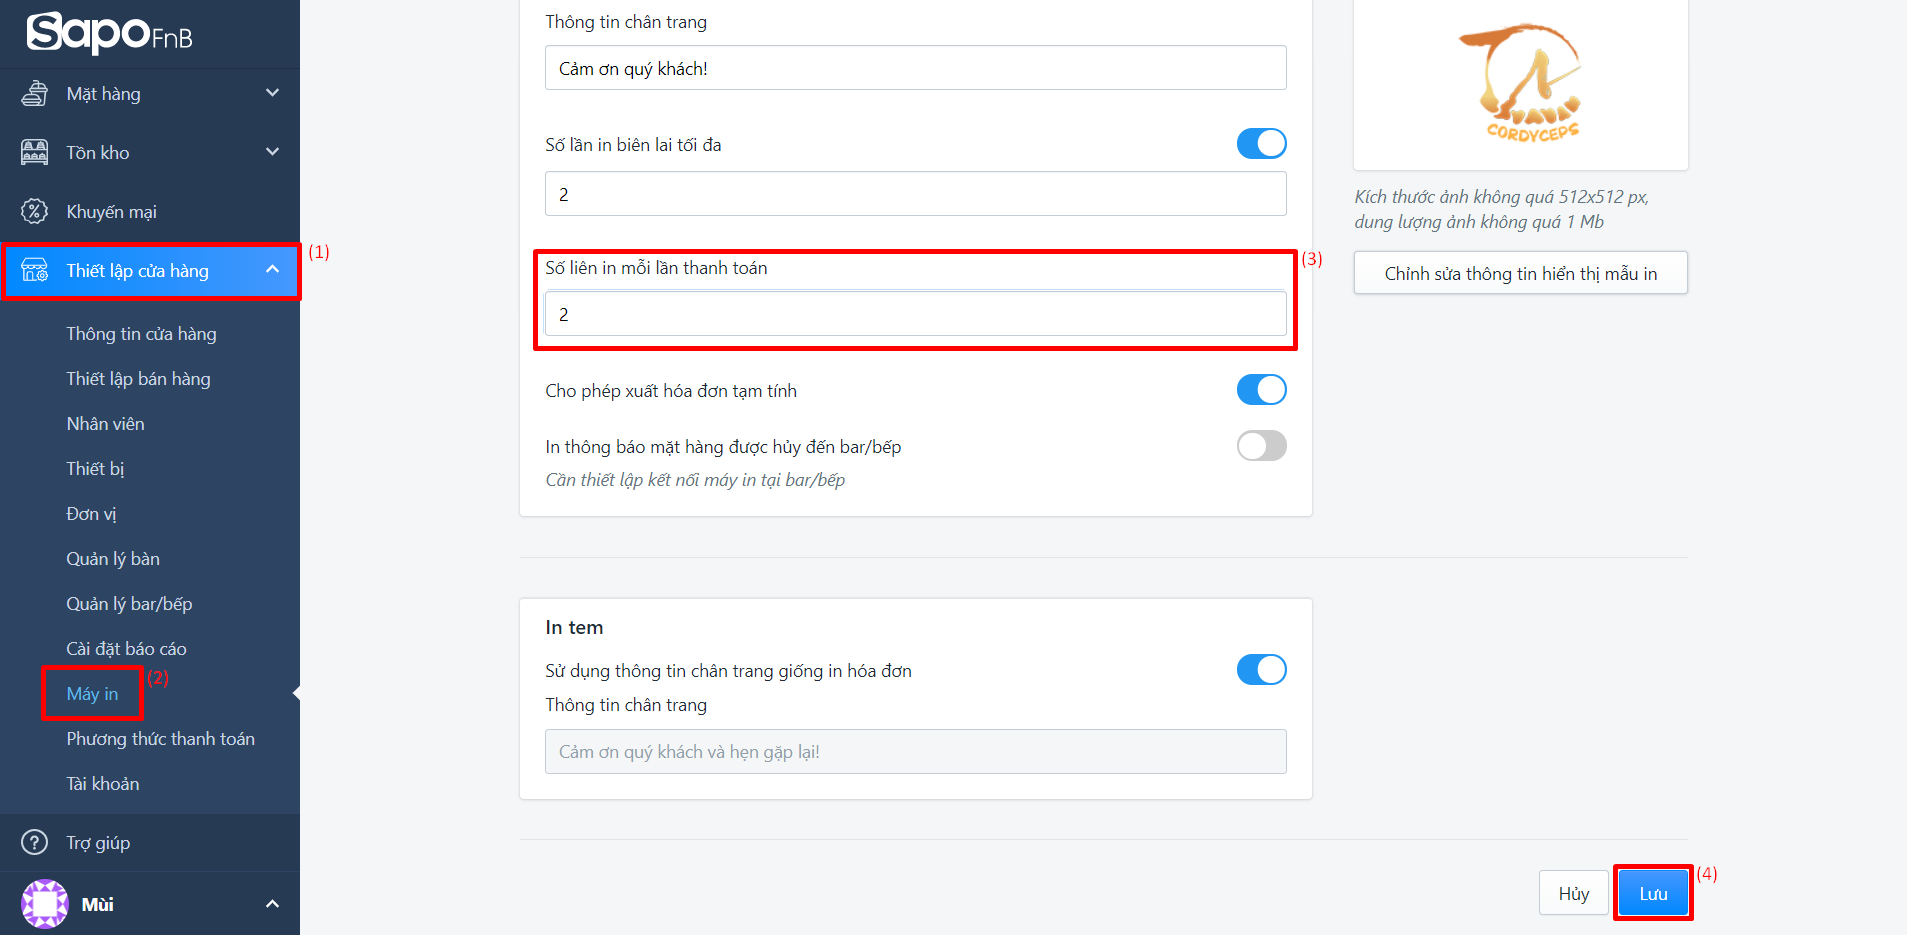The width and height of the screenshot is (1907, 935).
Task: Click the Mặt hàng sidebar icon
Action: pyautogui.click(x=35, y=94)
